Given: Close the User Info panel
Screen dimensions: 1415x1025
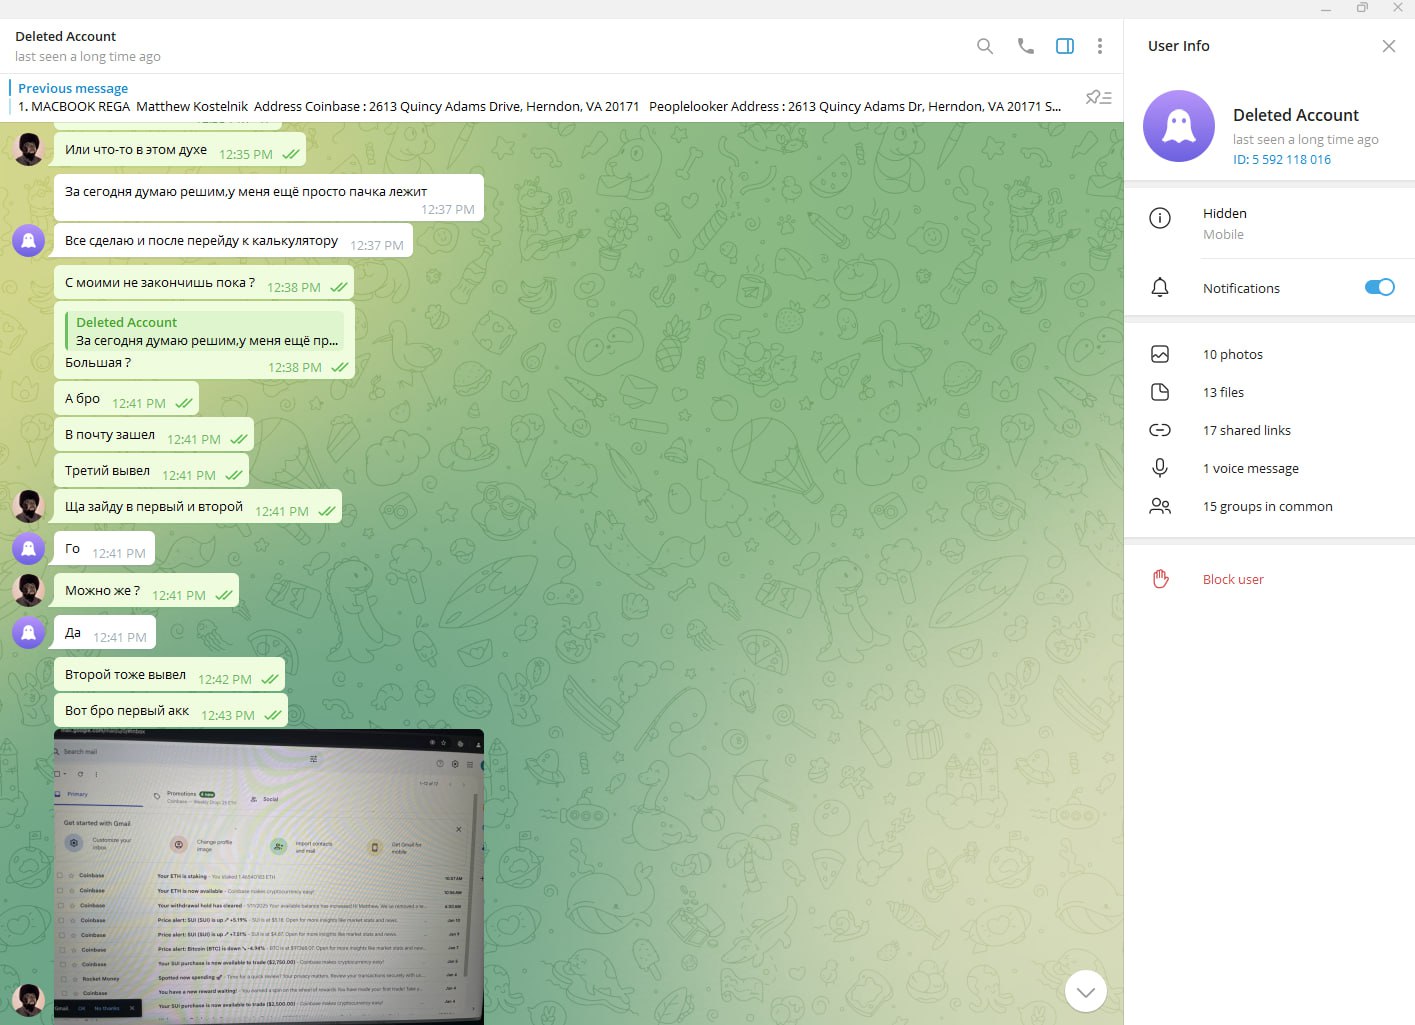Looking at the screenshot, I should (x=1389, y=46).
